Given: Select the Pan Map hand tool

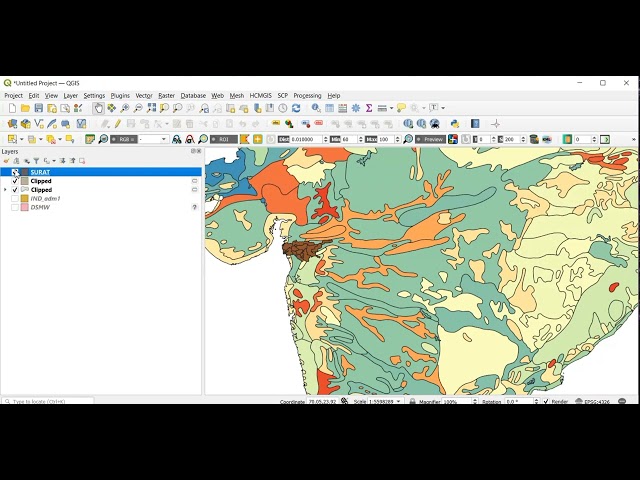Looking at the screenshot, I should 98,108.
